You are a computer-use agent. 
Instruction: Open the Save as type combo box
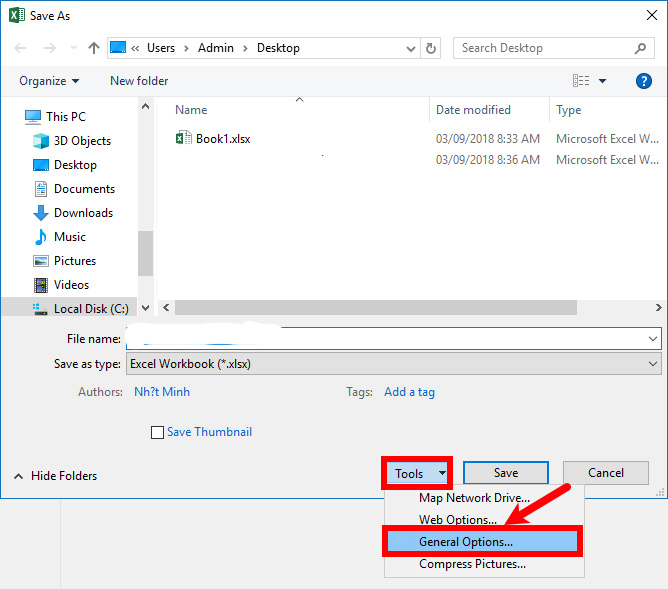click(x=394, y=364)
